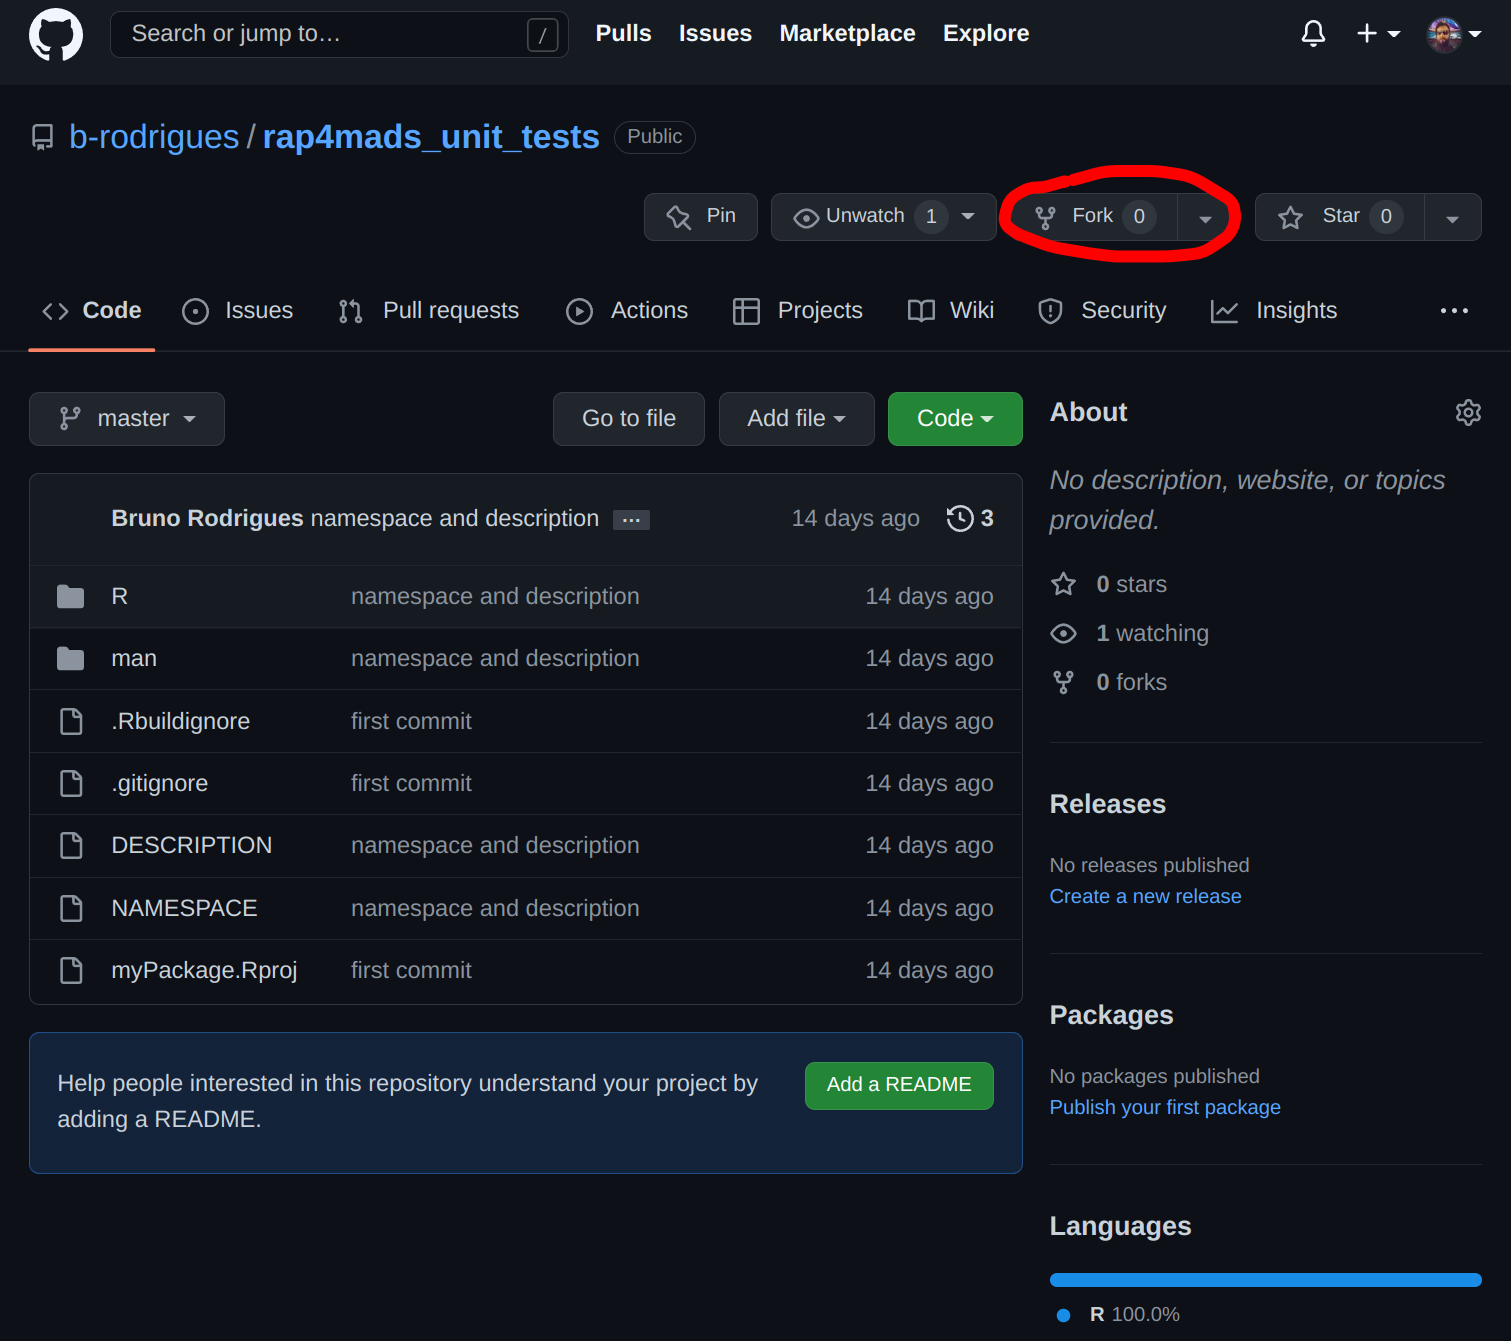The height and width of the screenshot is (1341, 1511).
Task: Open the notifications bell
Action: tap(1313, 34)
